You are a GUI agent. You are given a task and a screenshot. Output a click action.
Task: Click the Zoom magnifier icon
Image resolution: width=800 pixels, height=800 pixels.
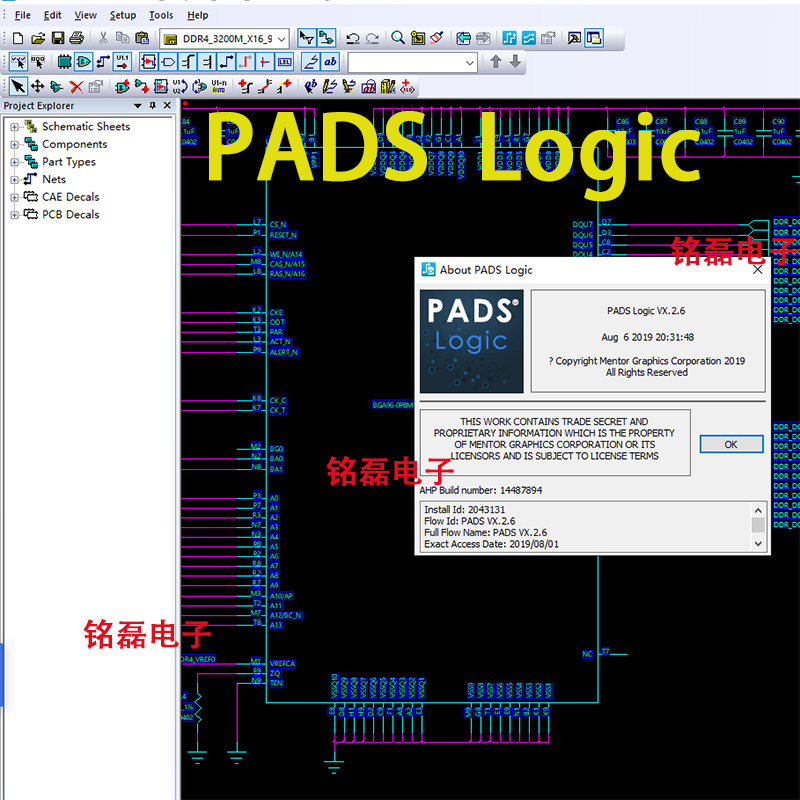pyautogui.click(x=397, y=38)
